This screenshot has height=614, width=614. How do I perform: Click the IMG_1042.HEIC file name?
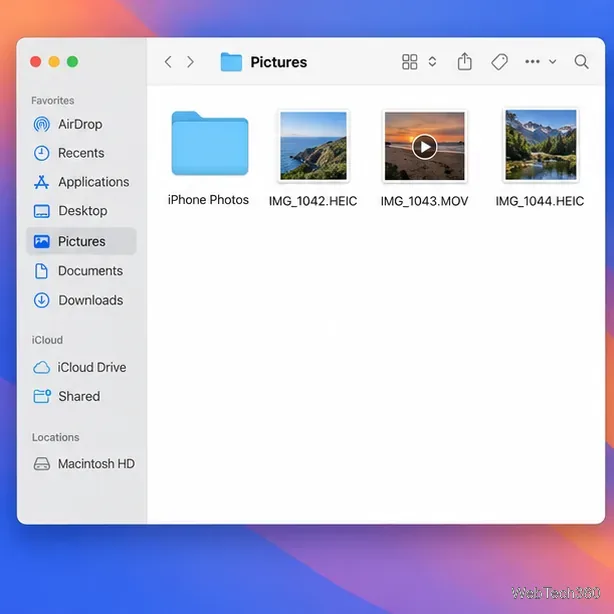(x=313, y=201)
